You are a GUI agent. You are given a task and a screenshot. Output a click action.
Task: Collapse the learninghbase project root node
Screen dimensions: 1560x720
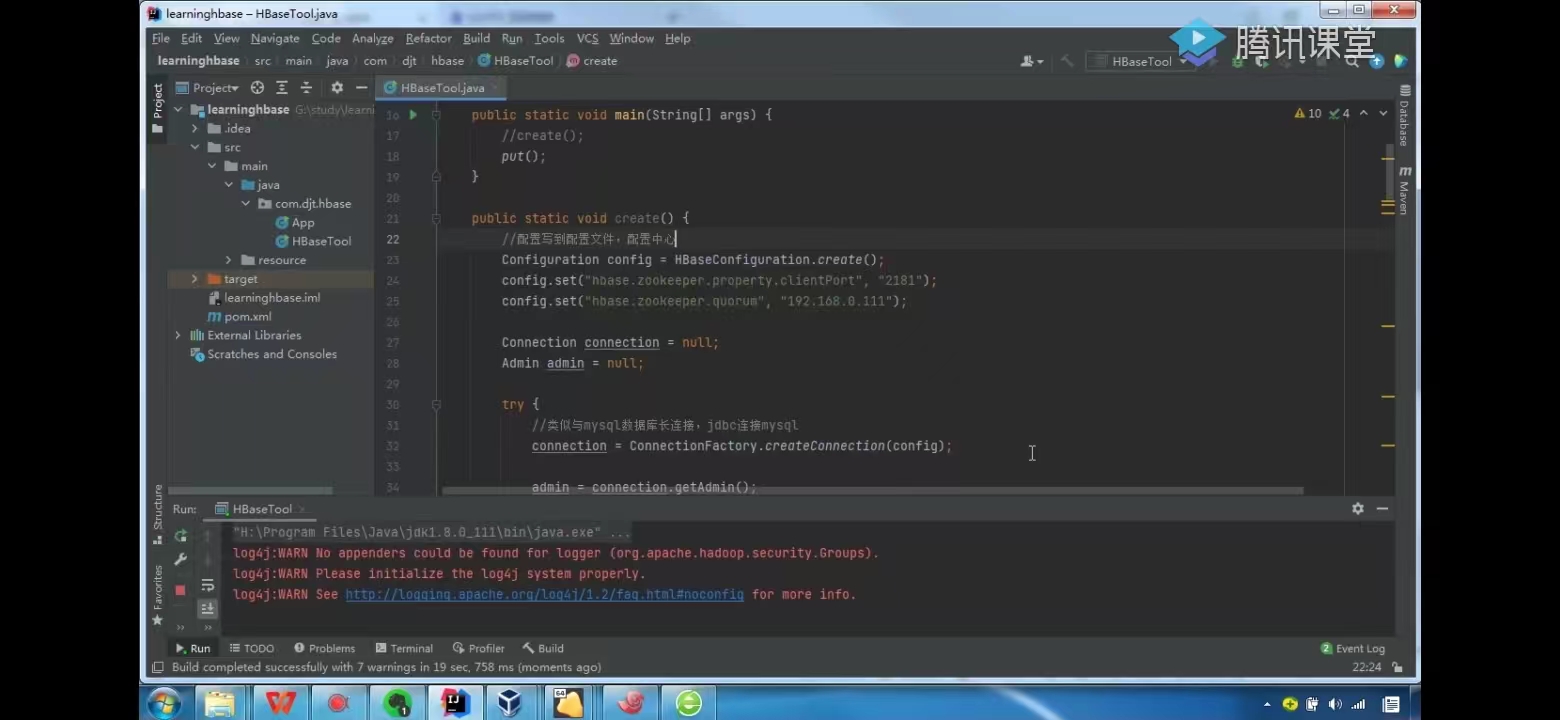(179, 110)
